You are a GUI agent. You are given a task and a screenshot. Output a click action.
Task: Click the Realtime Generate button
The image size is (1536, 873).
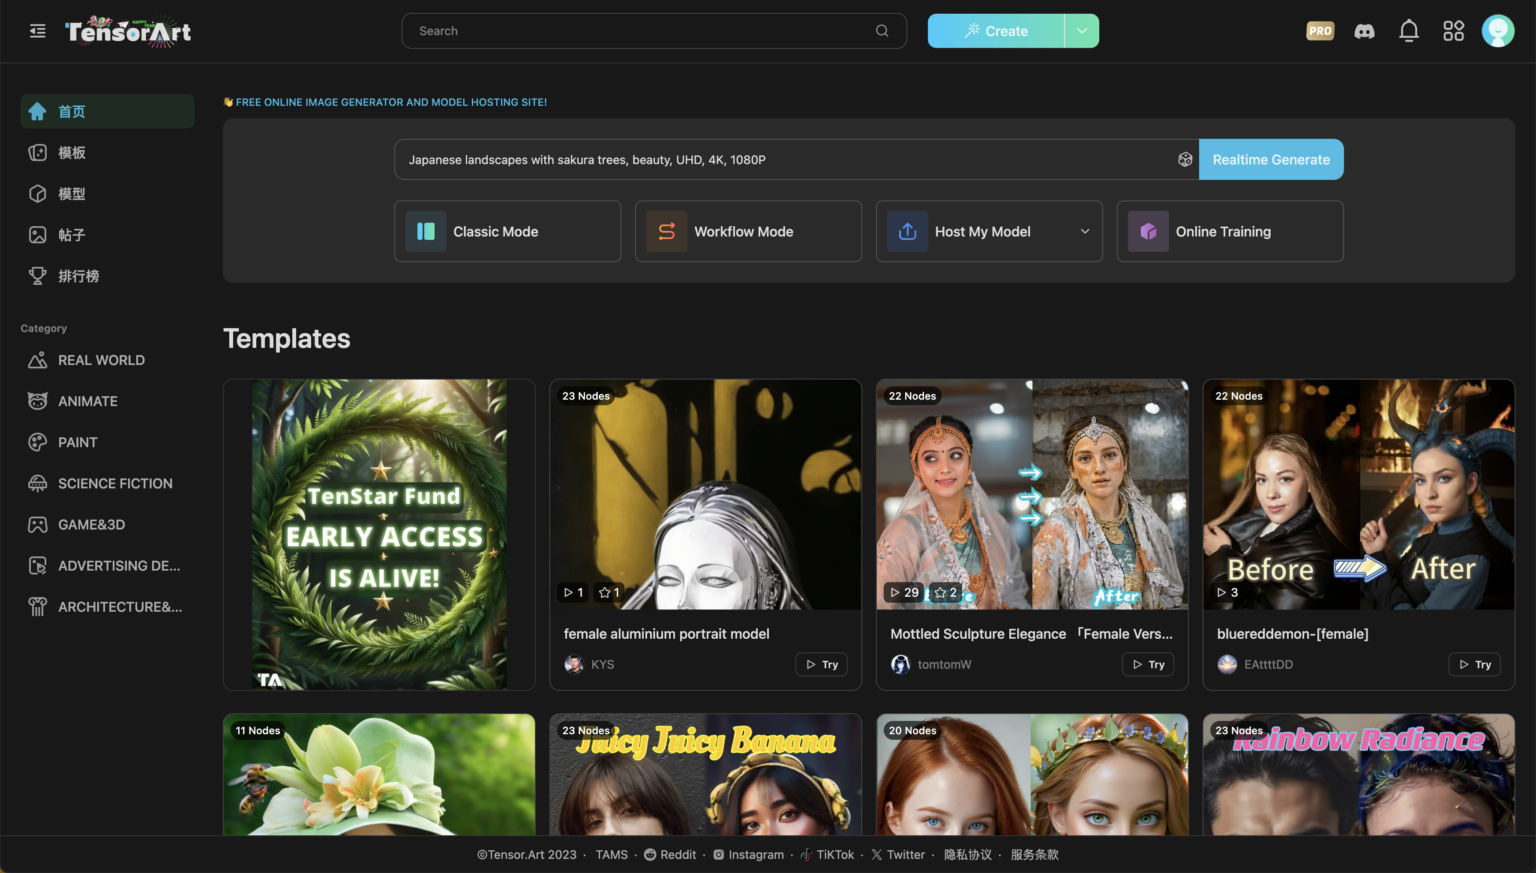[1270, 160]
